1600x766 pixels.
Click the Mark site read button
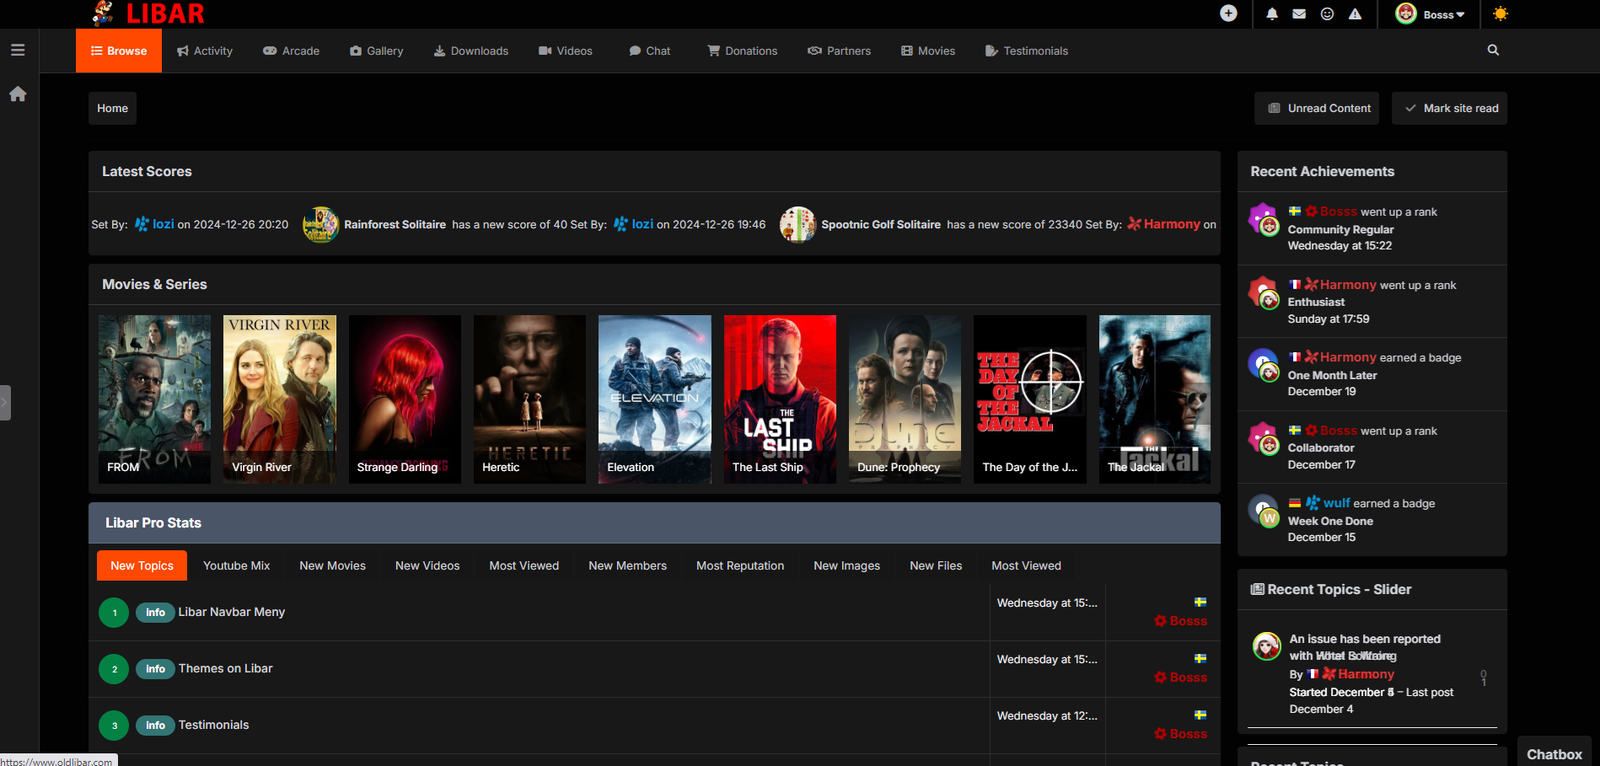point(1450,108)
